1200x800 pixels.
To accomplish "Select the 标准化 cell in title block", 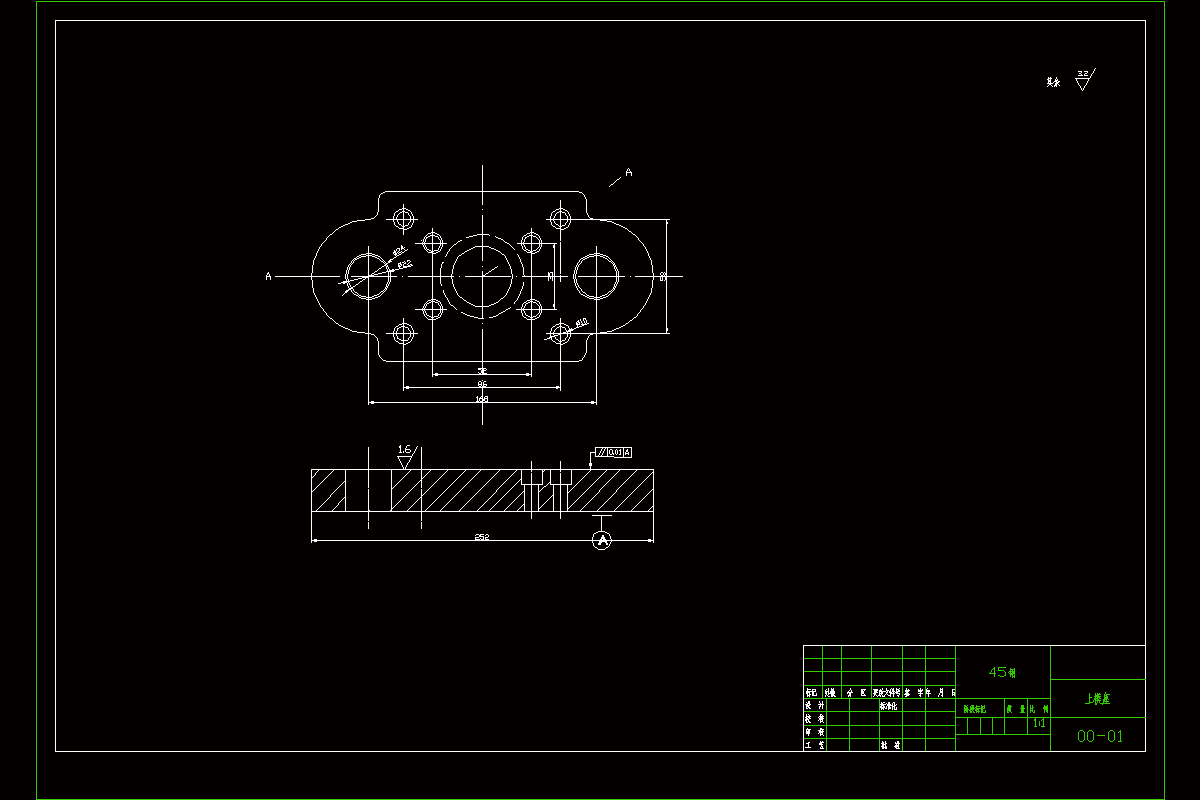I will 888,705.
